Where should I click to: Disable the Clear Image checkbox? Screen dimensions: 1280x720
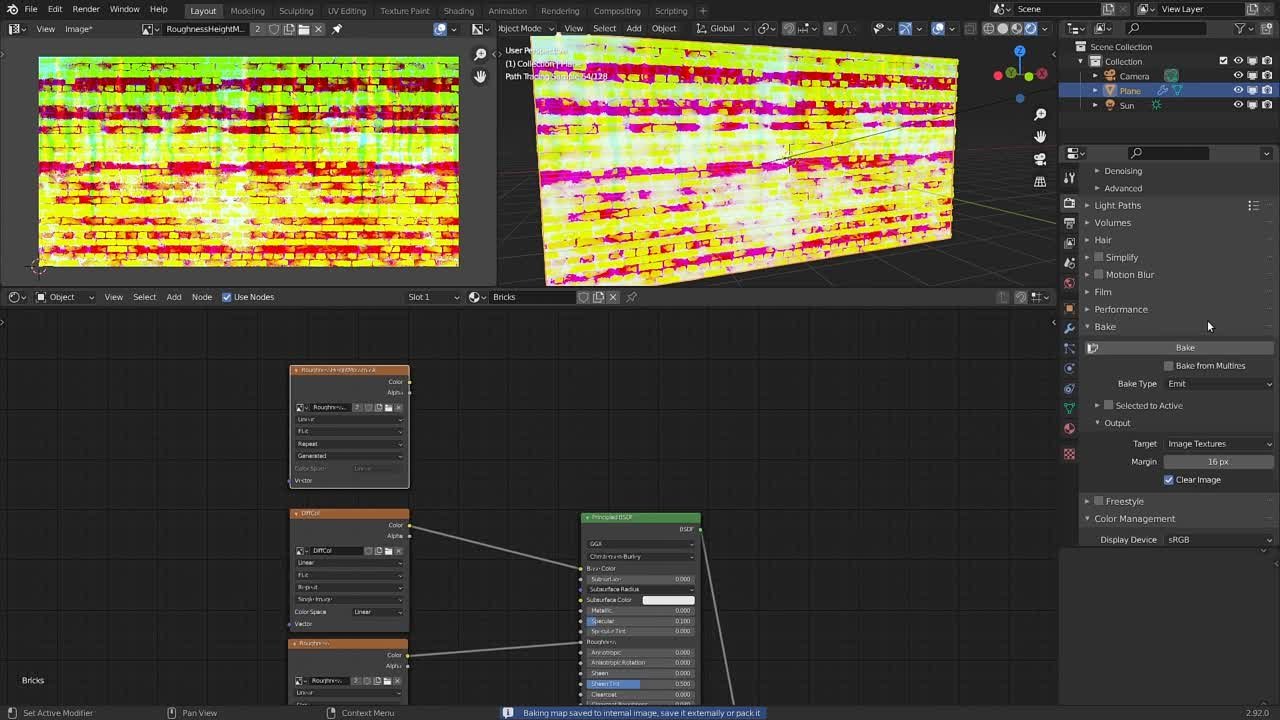[x=1169, y=479]
